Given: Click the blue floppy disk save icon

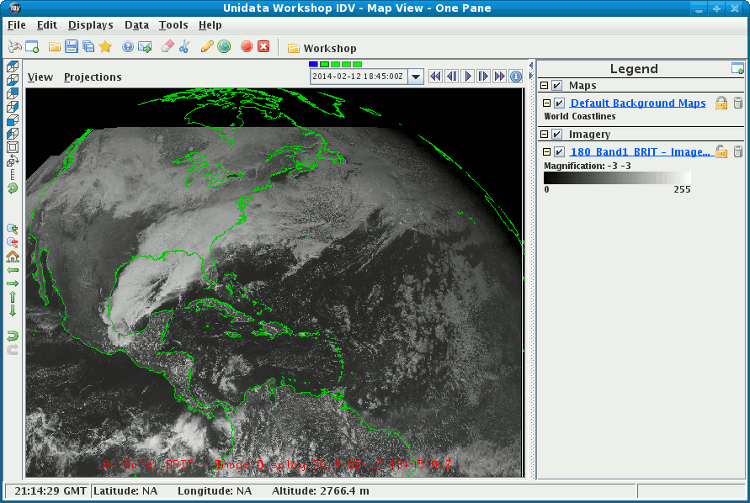Looking at the screenshot, I should 71,47.
